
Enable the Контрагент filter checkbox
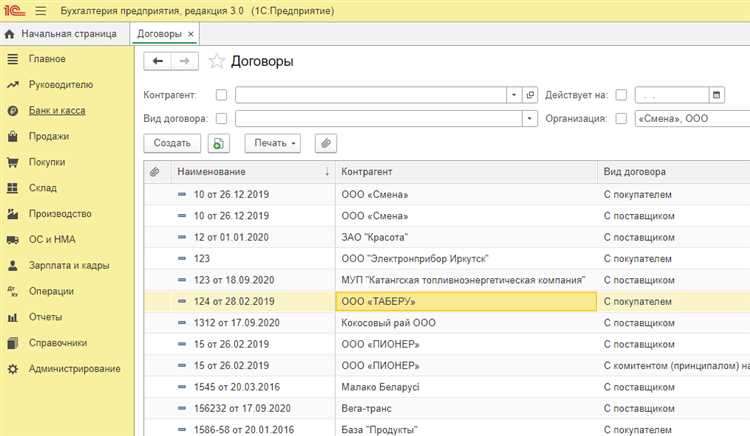pos(221,95)
